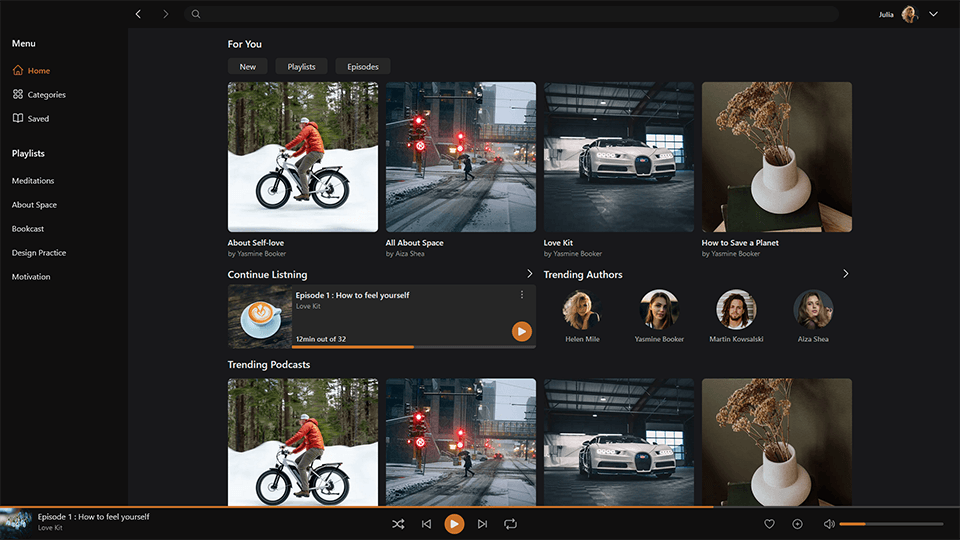The image size is (960, 540).
Task: Click the add-to-playlist plus icon
Action: 797,524
